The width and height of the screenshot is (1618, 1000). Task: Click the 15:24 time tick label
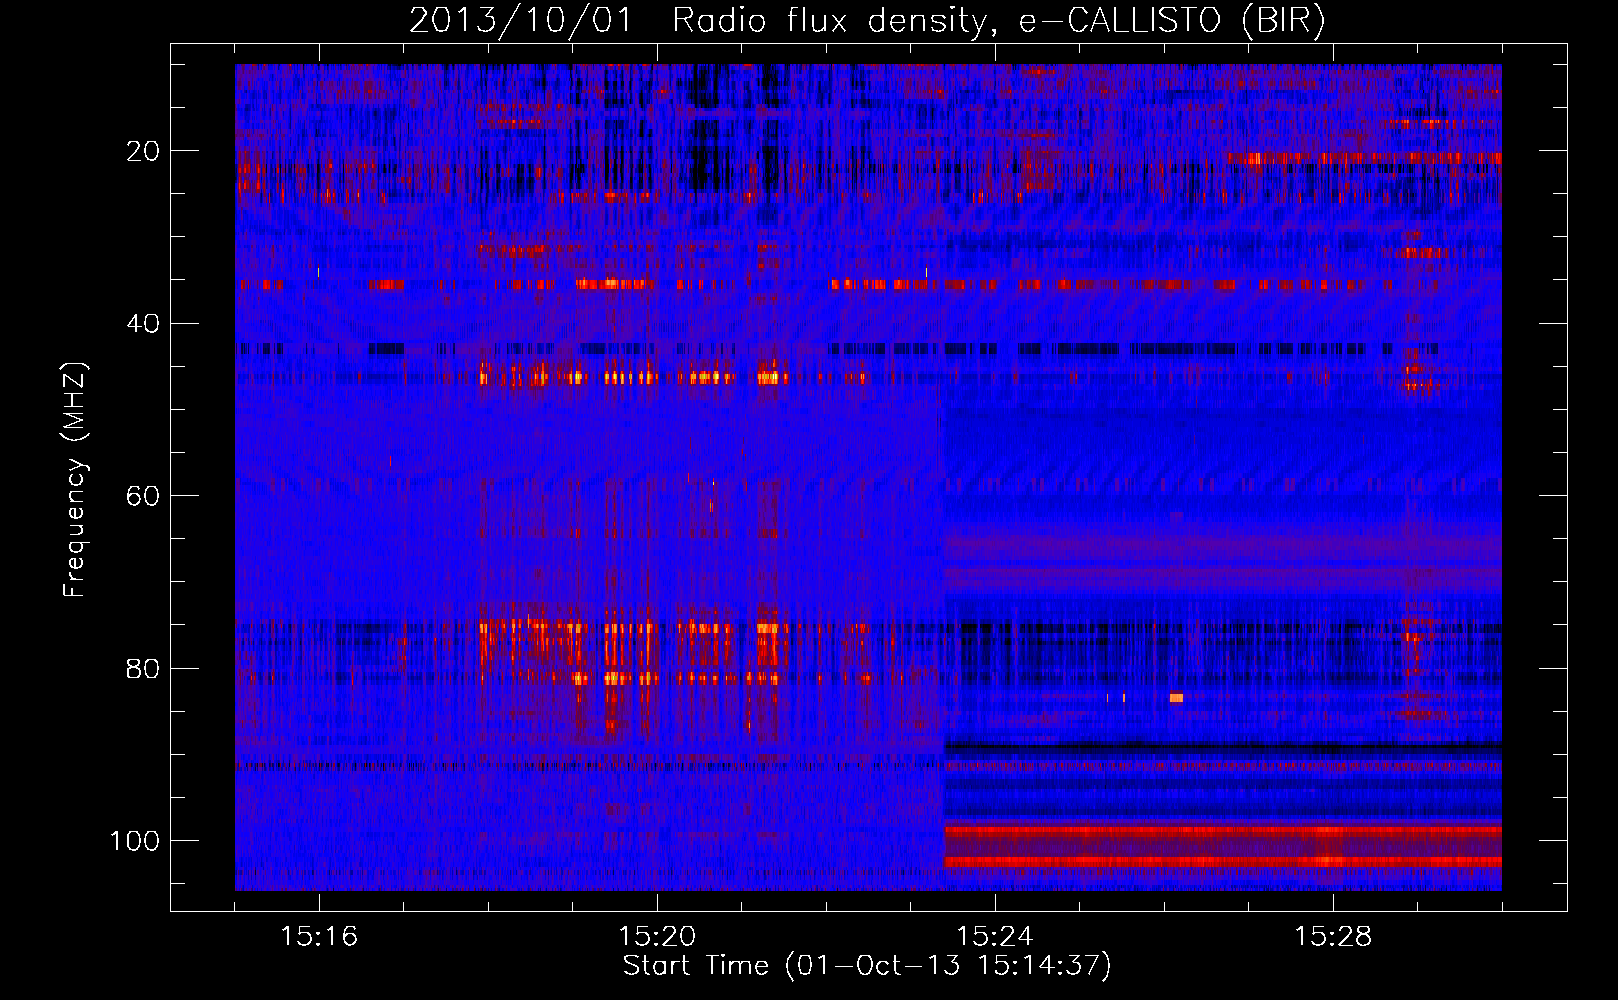click(995, 937)
